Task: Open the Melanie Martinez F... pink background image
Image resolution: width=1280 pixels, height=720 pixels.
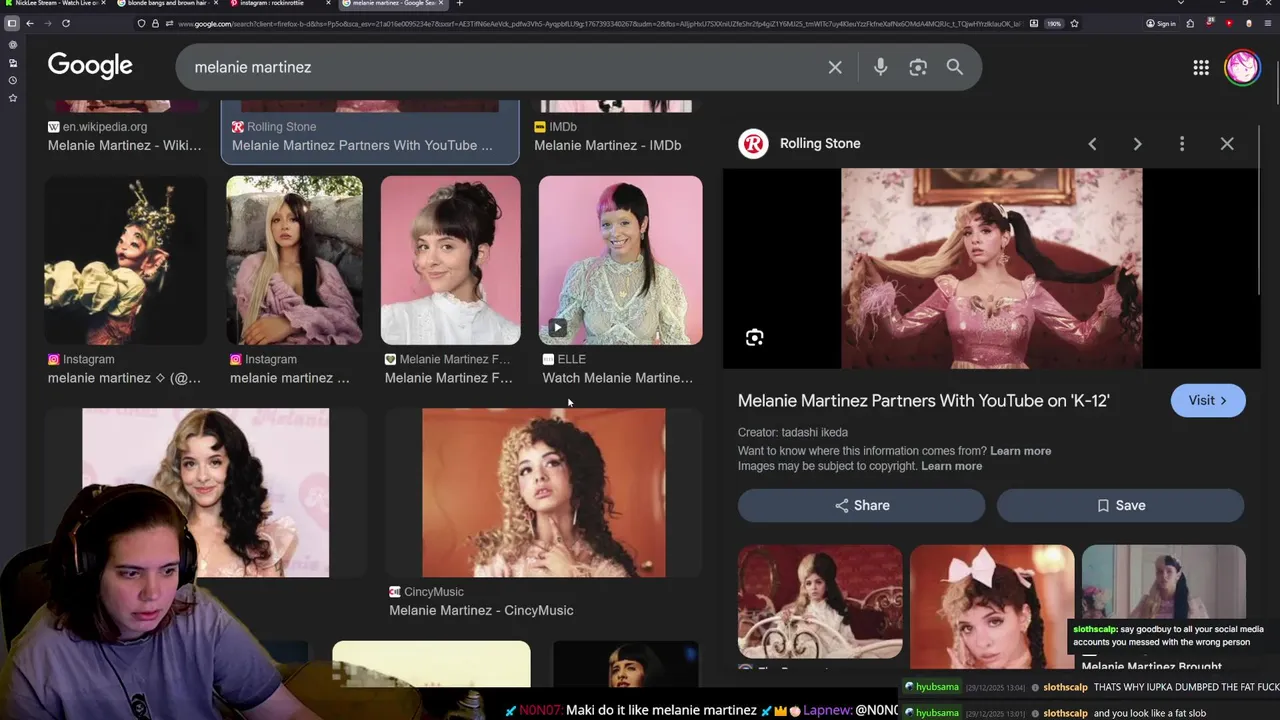Action: point(450,260)
